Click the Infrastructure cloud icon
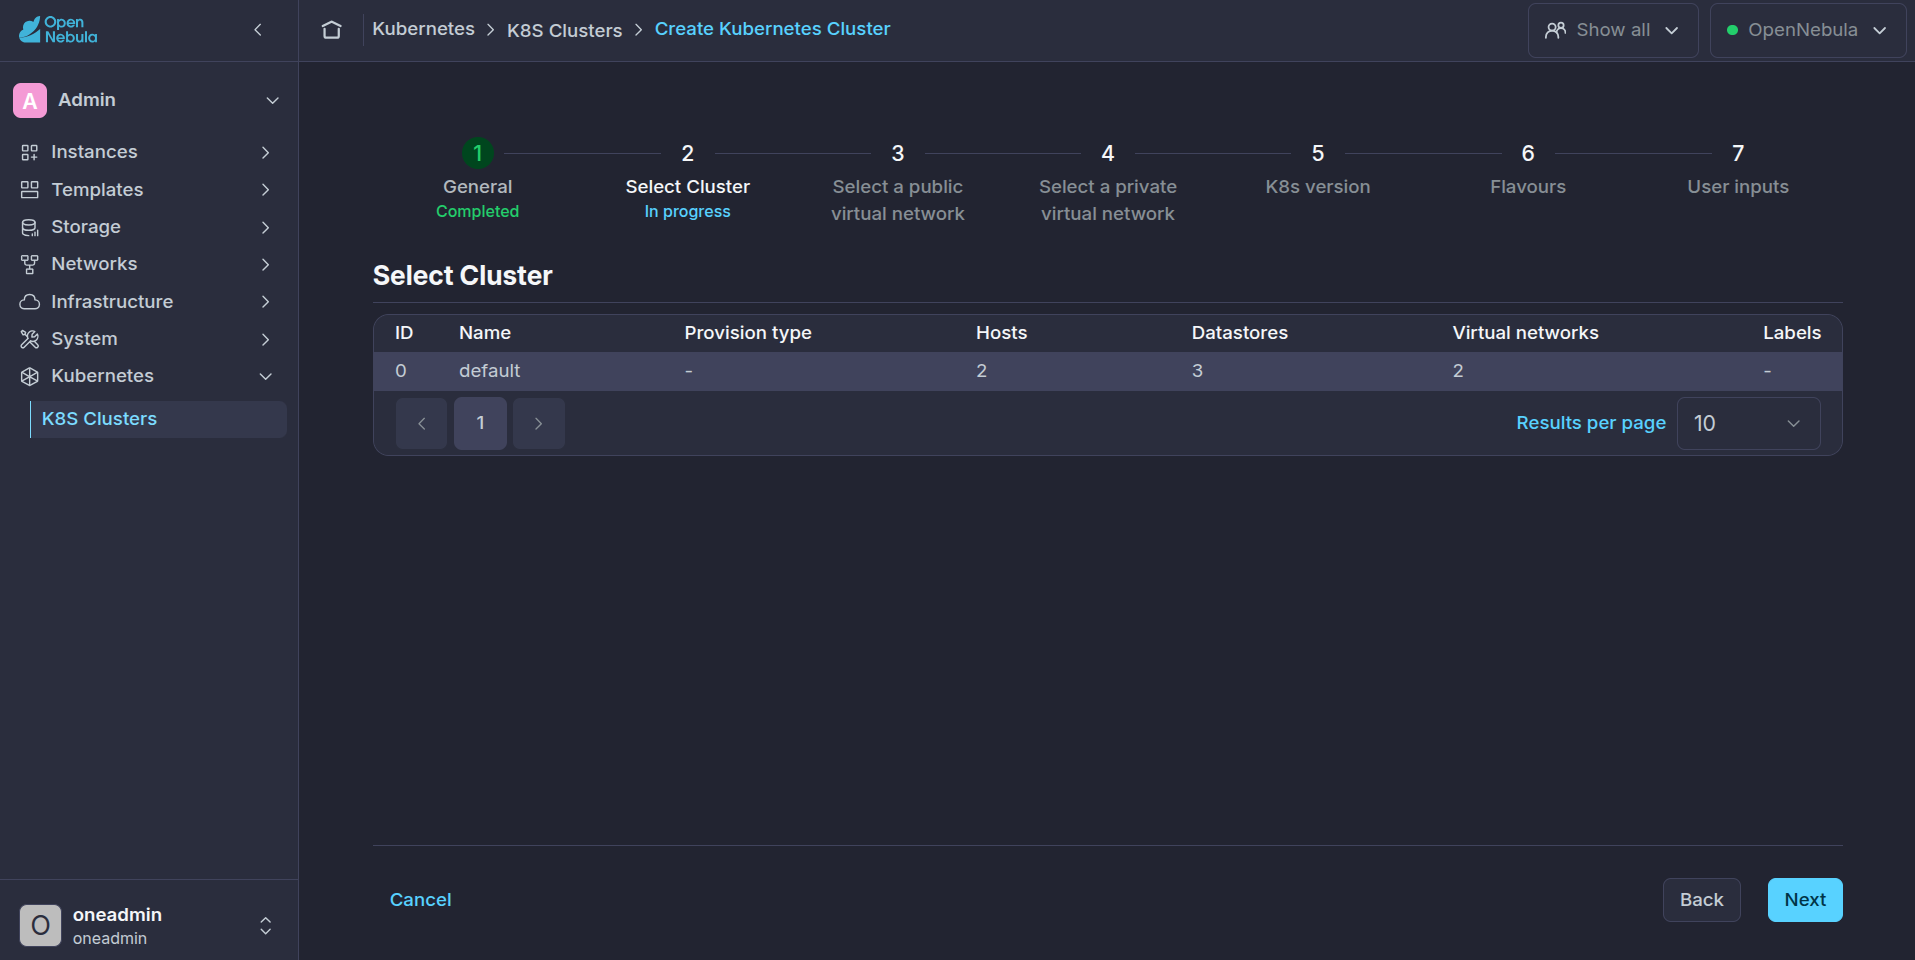The height and width of the screenshot is (960, 1915). click(30, 302)
